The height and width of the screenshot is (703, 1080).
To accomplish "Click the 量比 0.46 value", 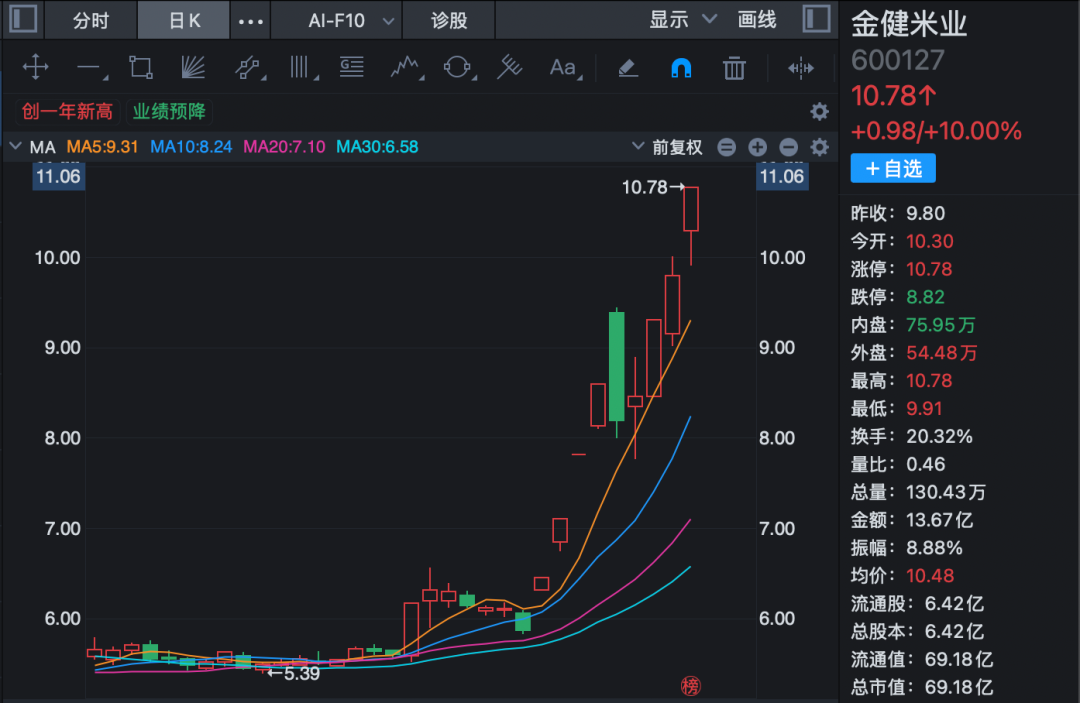I will (926, 464).
